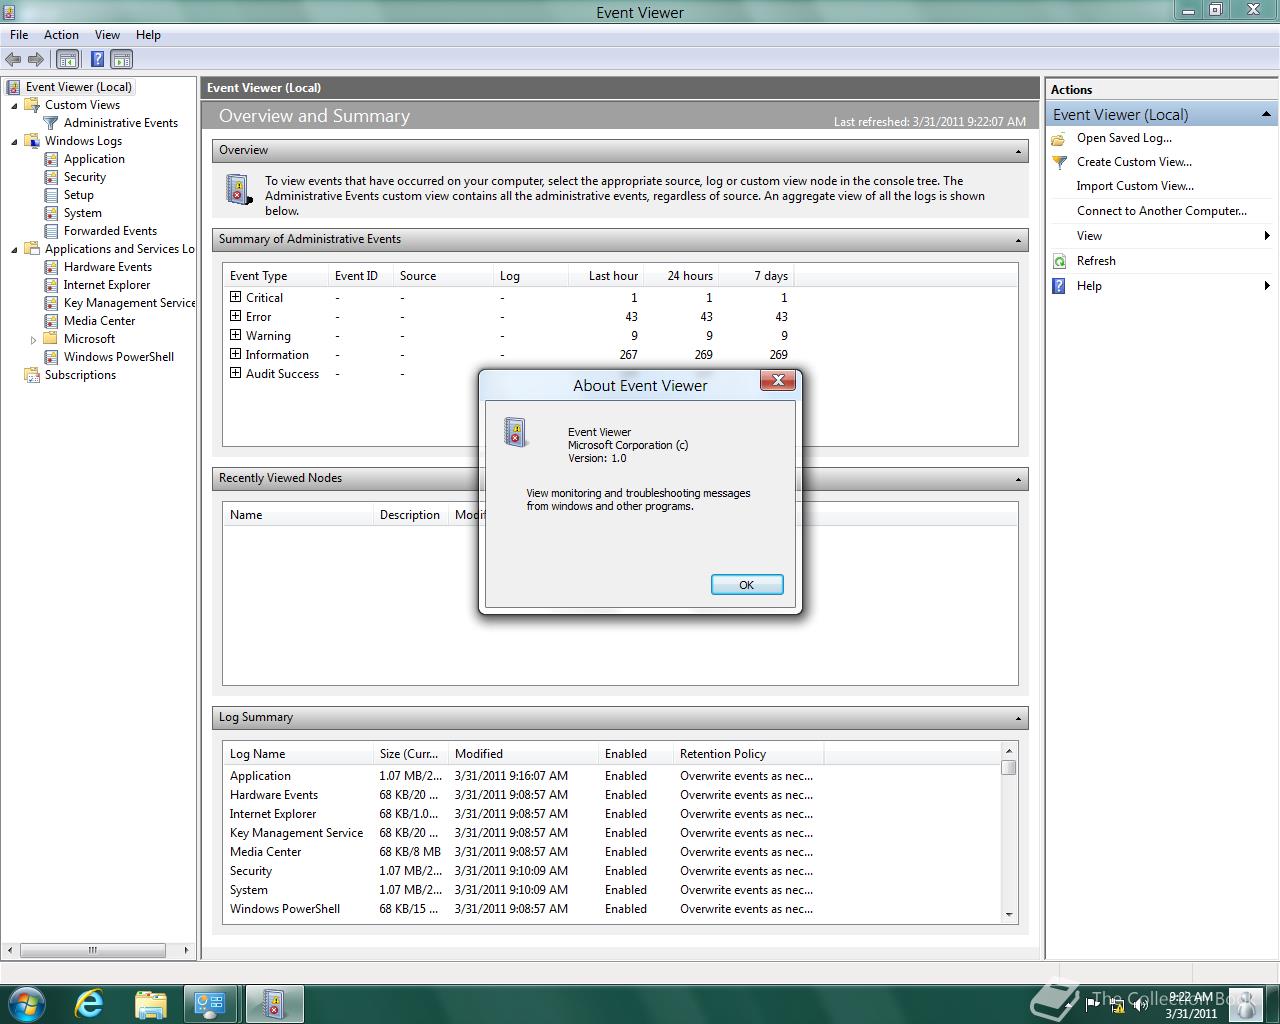Click Import Custom View action

(1135, 186)
